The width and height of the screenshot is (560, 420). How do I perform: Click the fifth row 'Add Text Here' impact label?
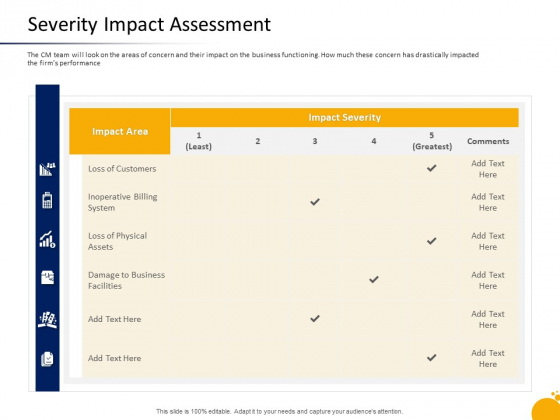115,319
